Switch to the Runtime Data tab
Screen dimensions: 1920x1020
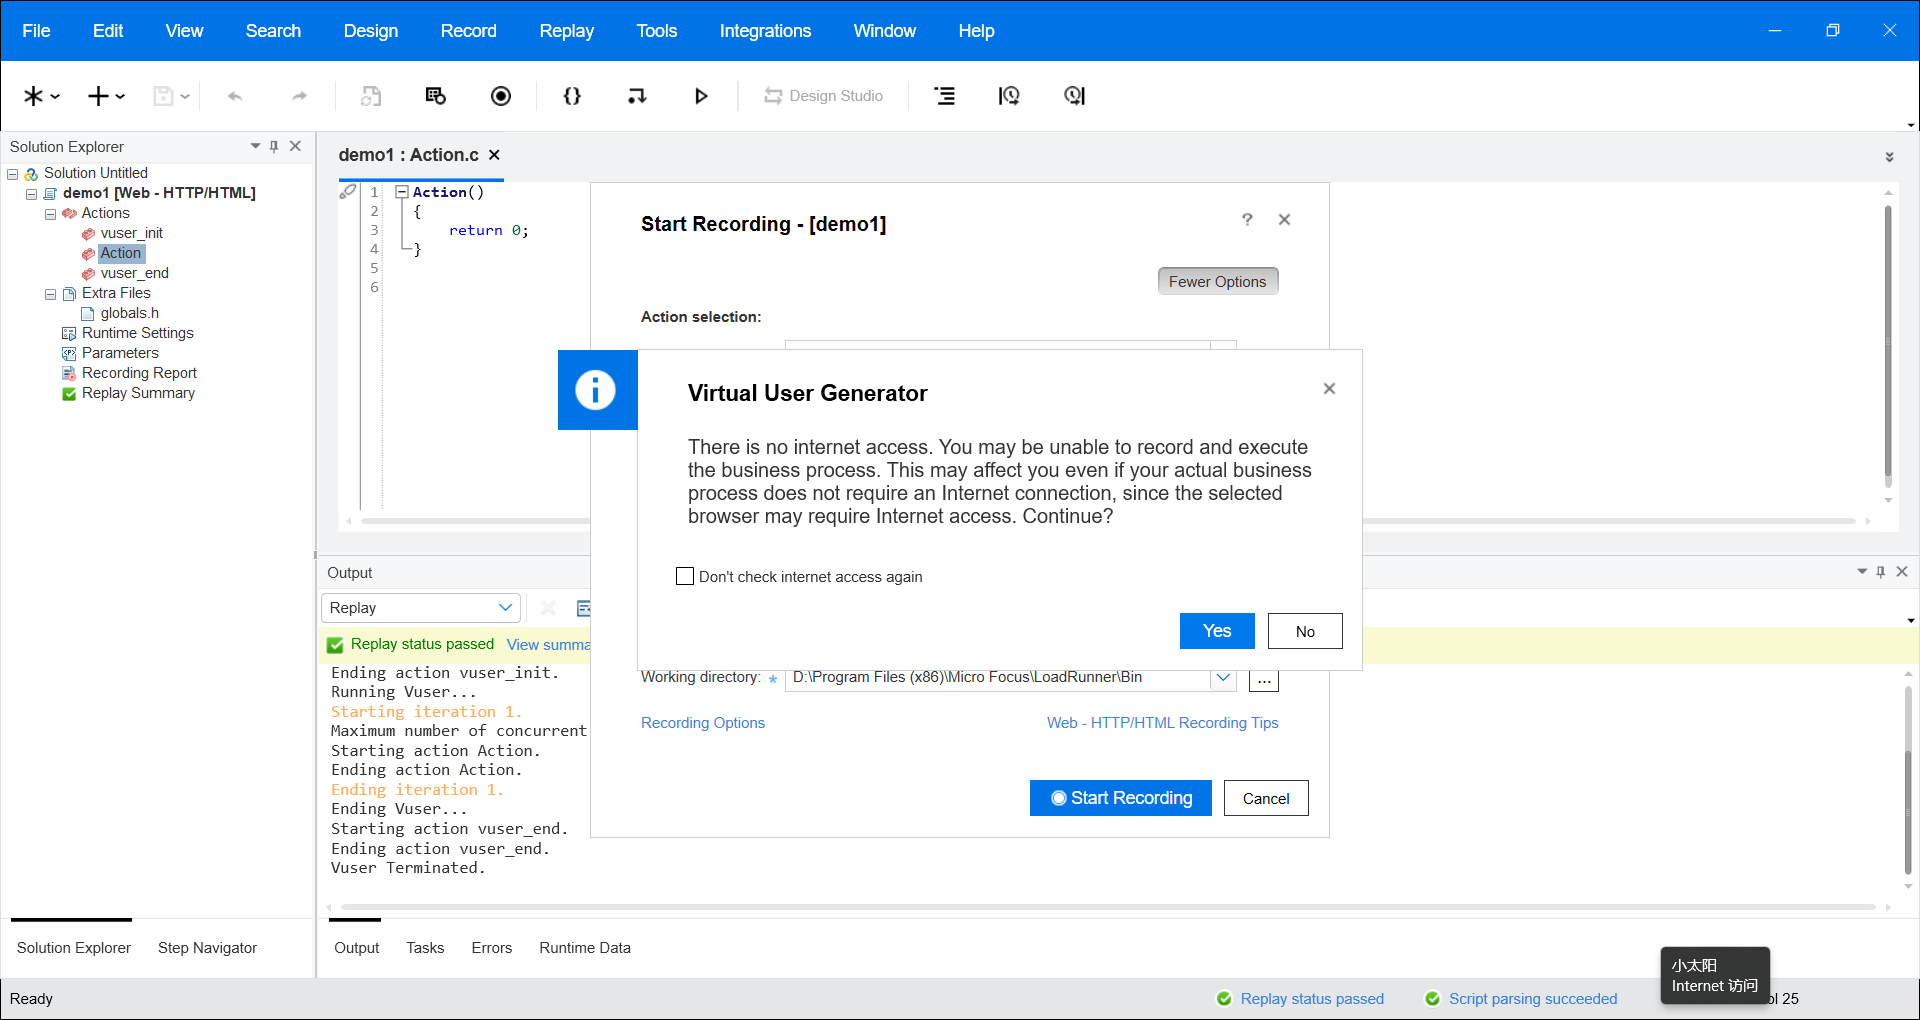(585, 948)
